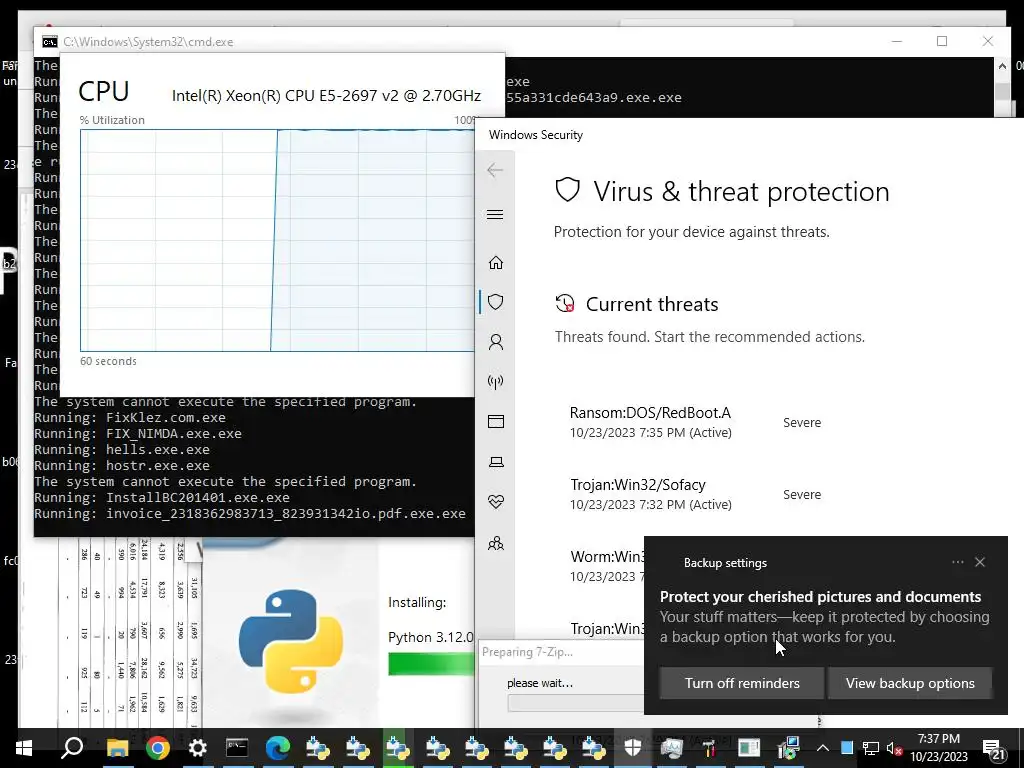Screen dimensions: 1024x768
Task: Go back in Windows Security
Action: tap(494, 170)
